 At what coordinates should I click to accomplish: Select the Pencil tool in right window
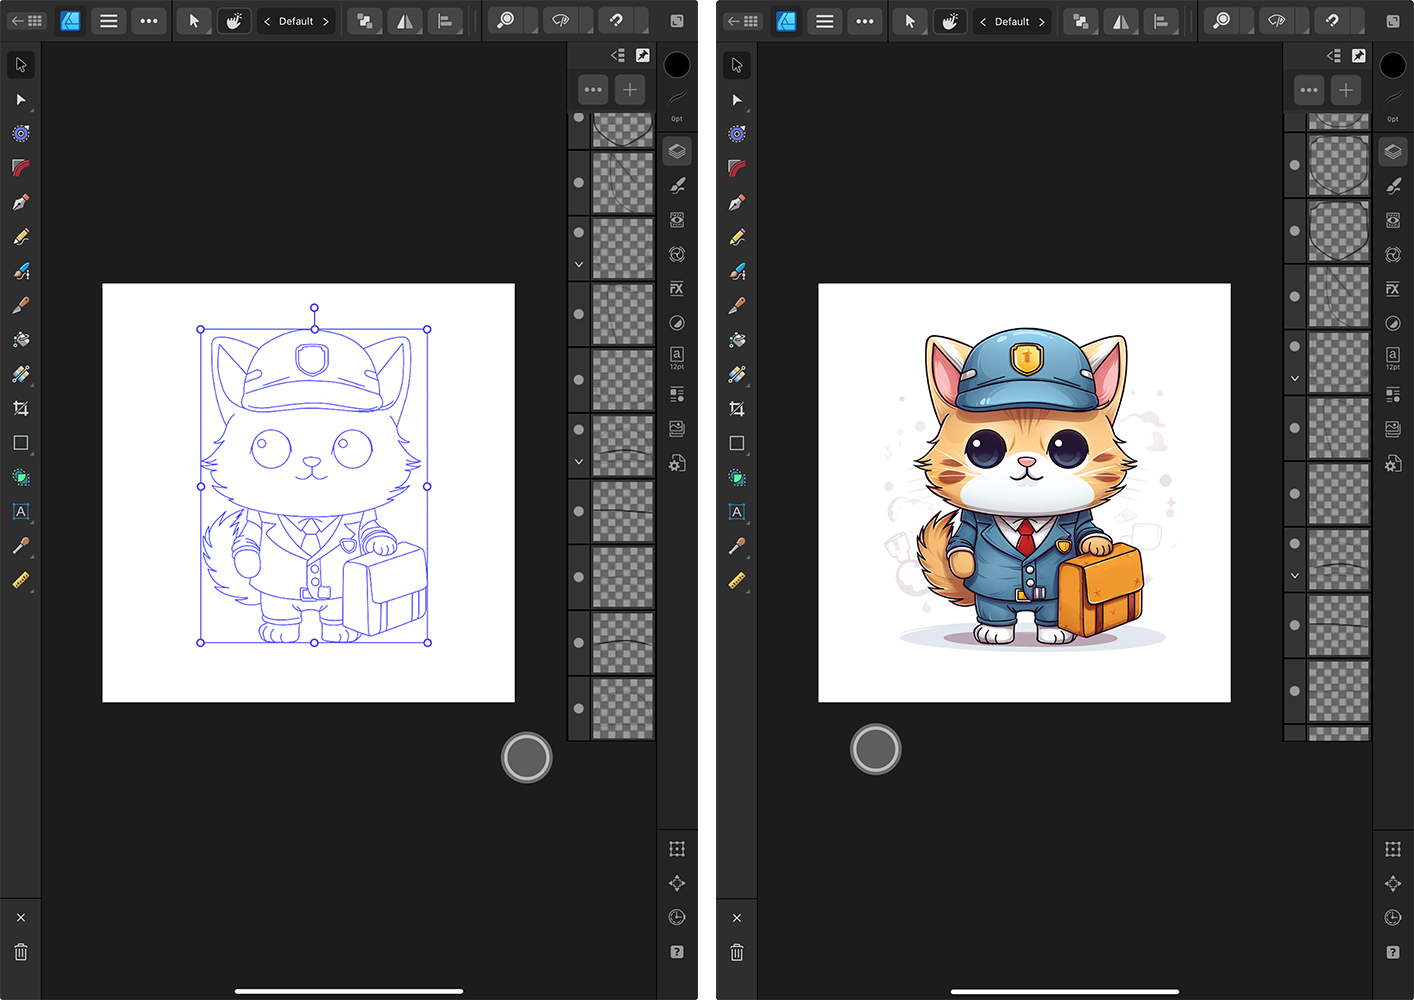[x=737, y=237]
